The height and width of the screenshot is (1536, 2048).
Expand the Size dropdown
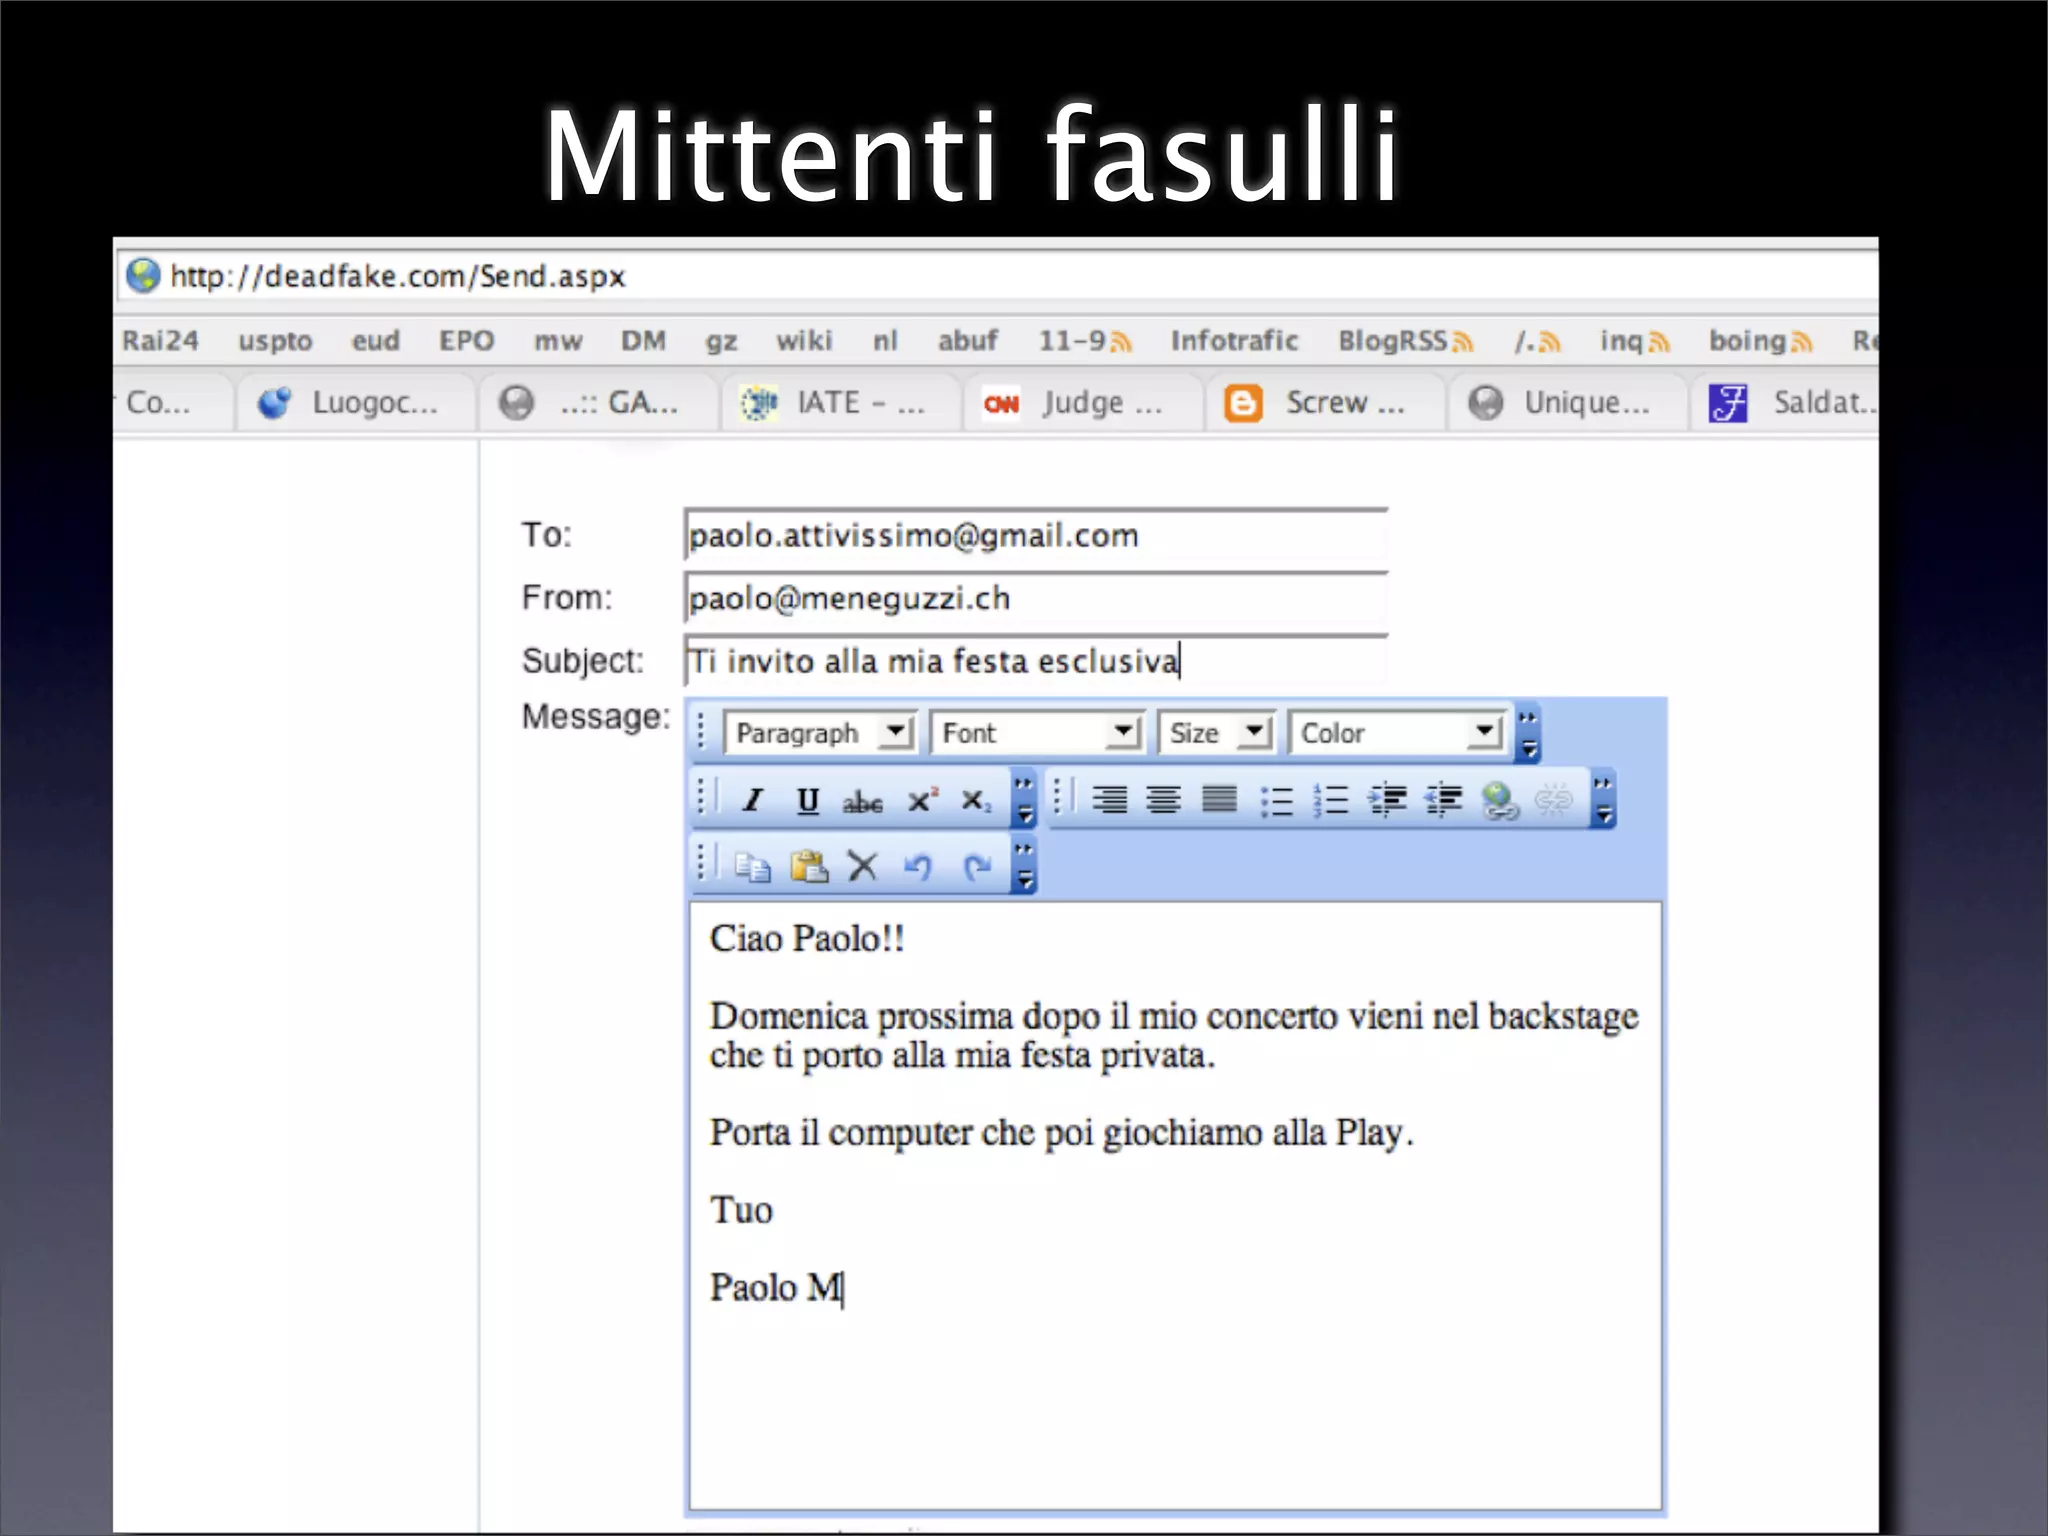pos(1254,732)
